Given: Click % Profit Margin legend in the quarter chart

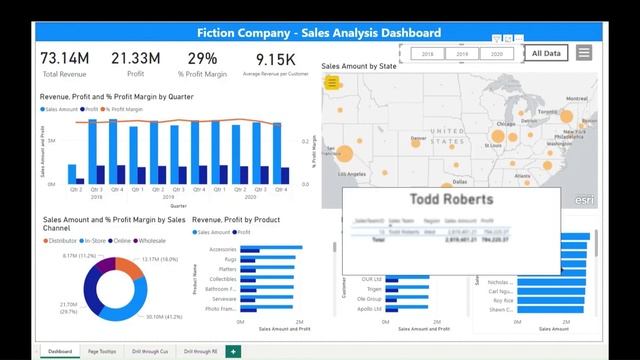Looking at the screenshot, I should pos(122,109).
